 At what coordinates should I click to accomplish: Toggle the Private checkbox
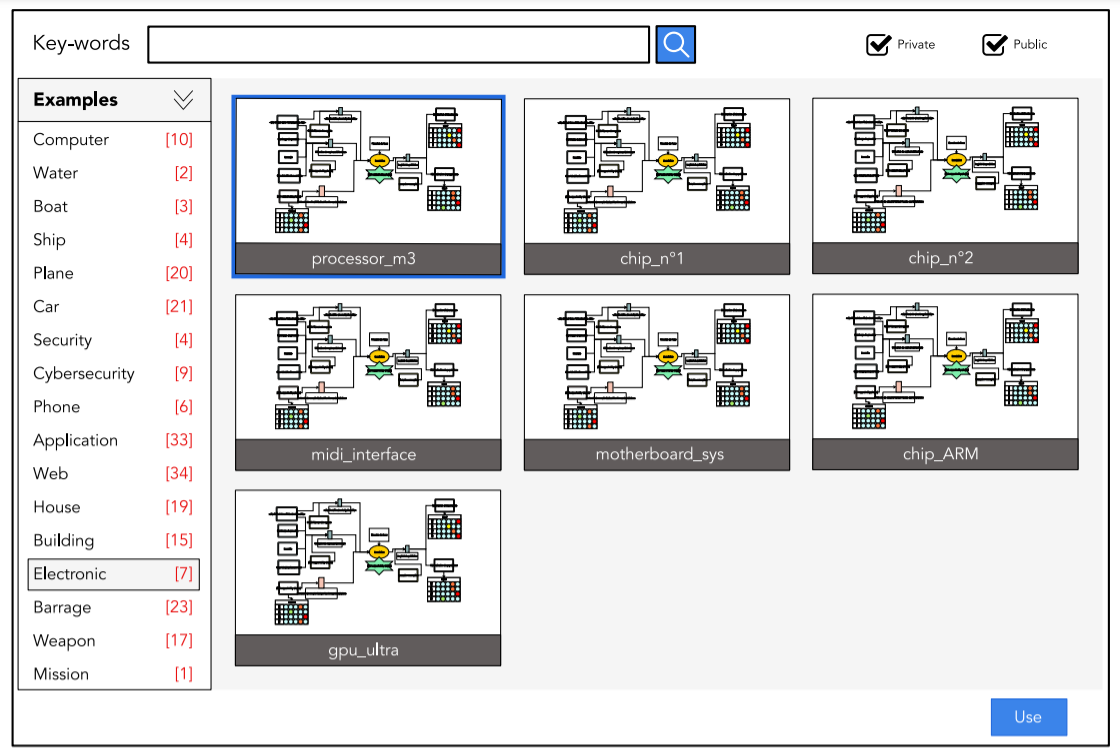(x=878, y=44)
